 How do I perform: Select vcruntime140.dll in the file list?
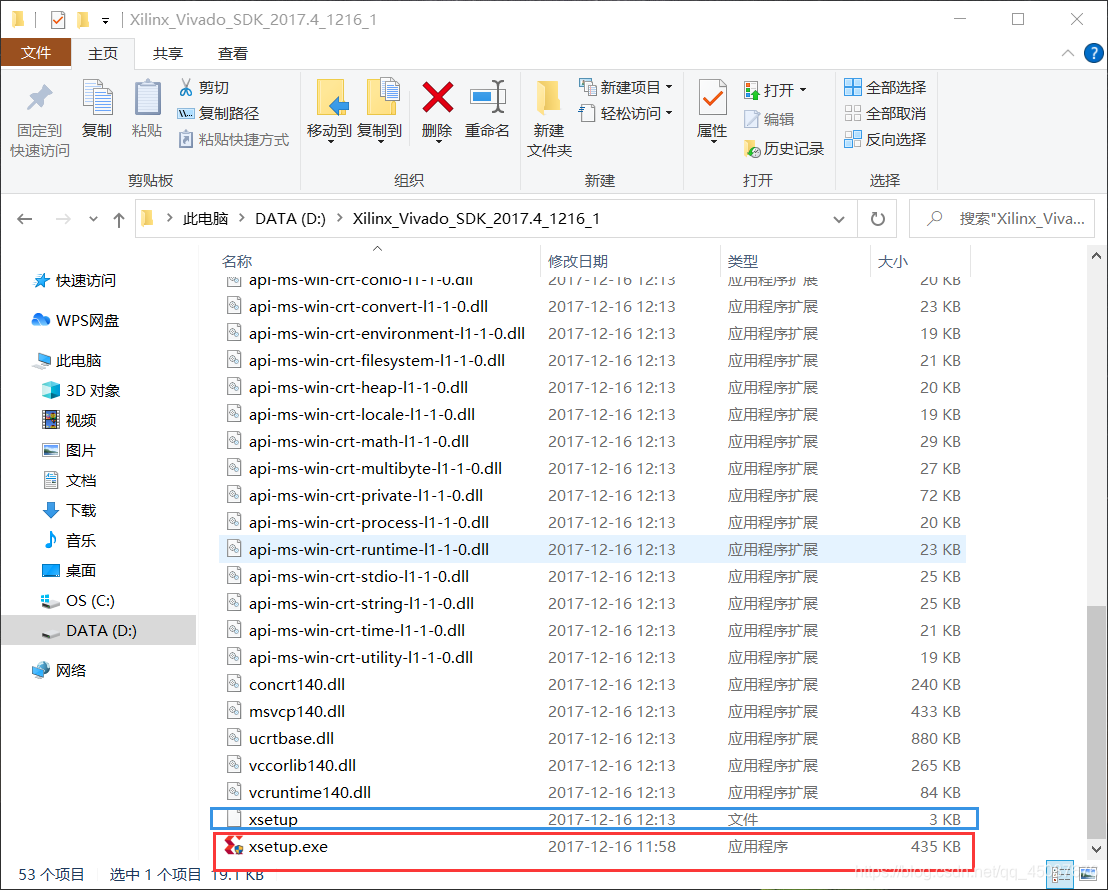click(x=594, y=792)
